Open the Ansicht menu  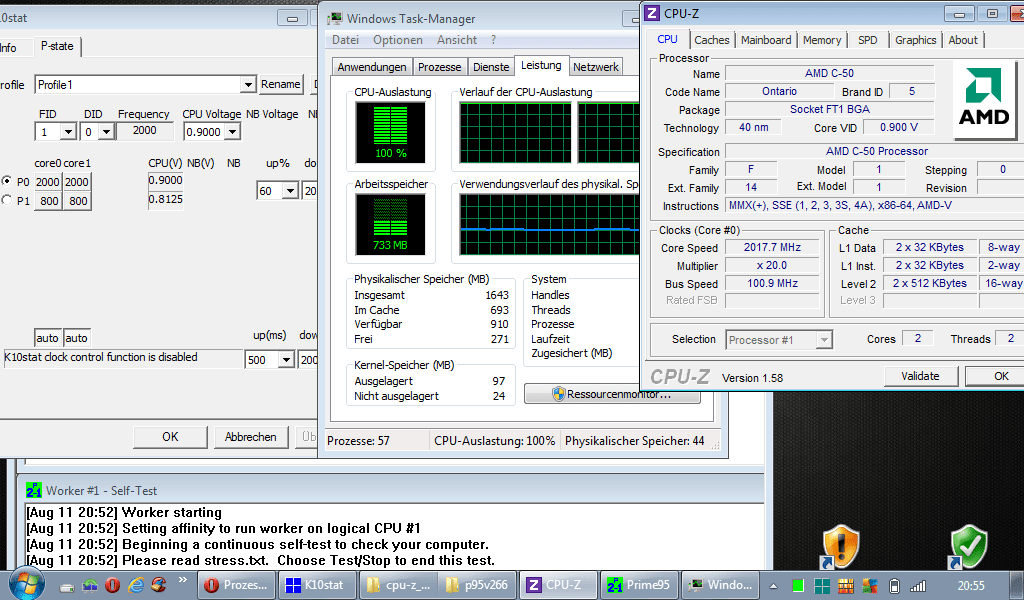(x=456, y=40)
